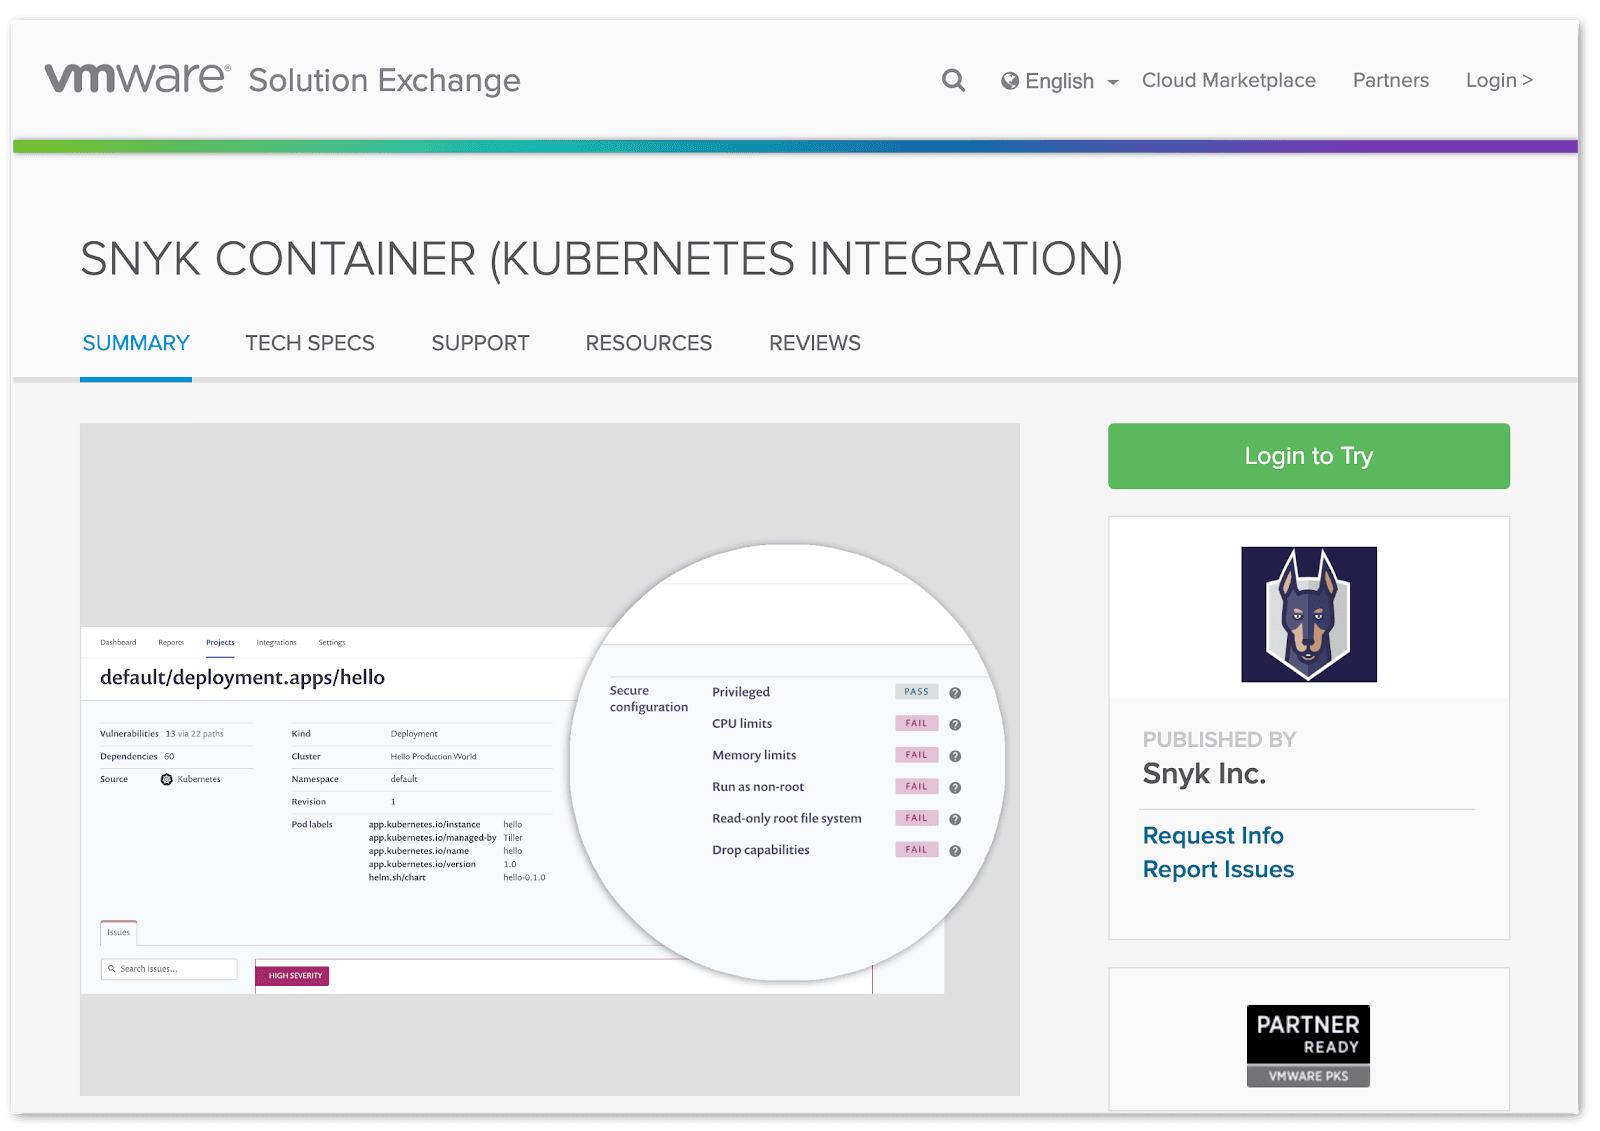Go to the RESOURCES tab
The image size is (1600, 1131).
649,343
